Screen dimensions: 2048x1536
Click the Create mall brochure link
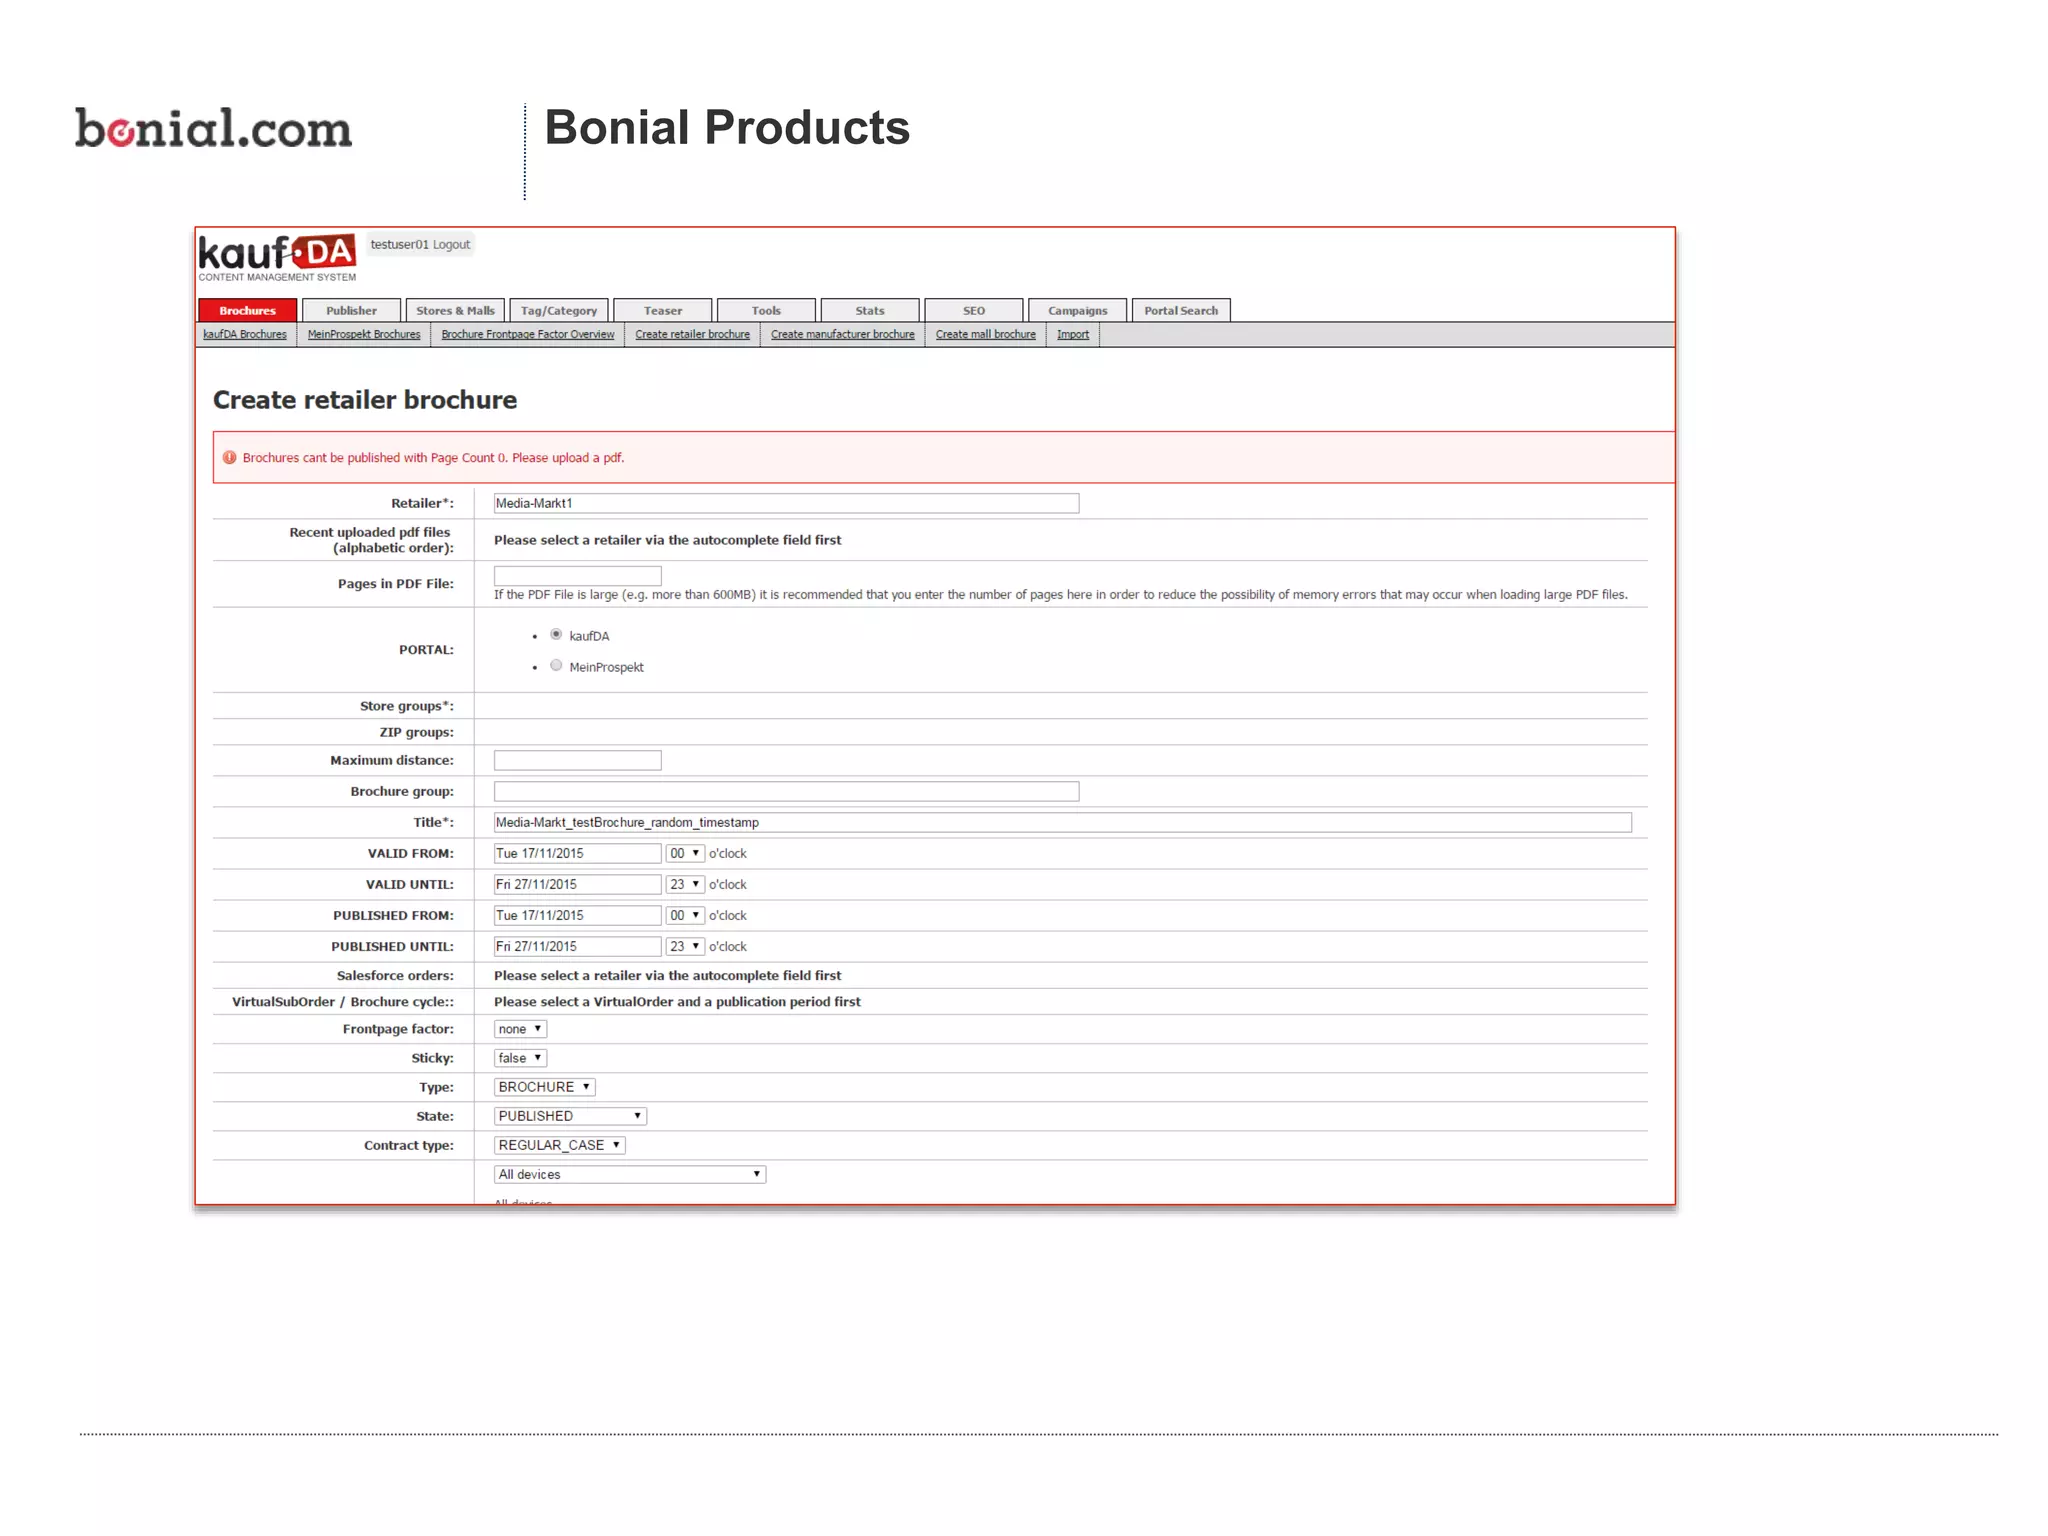(x=986, y=334)
